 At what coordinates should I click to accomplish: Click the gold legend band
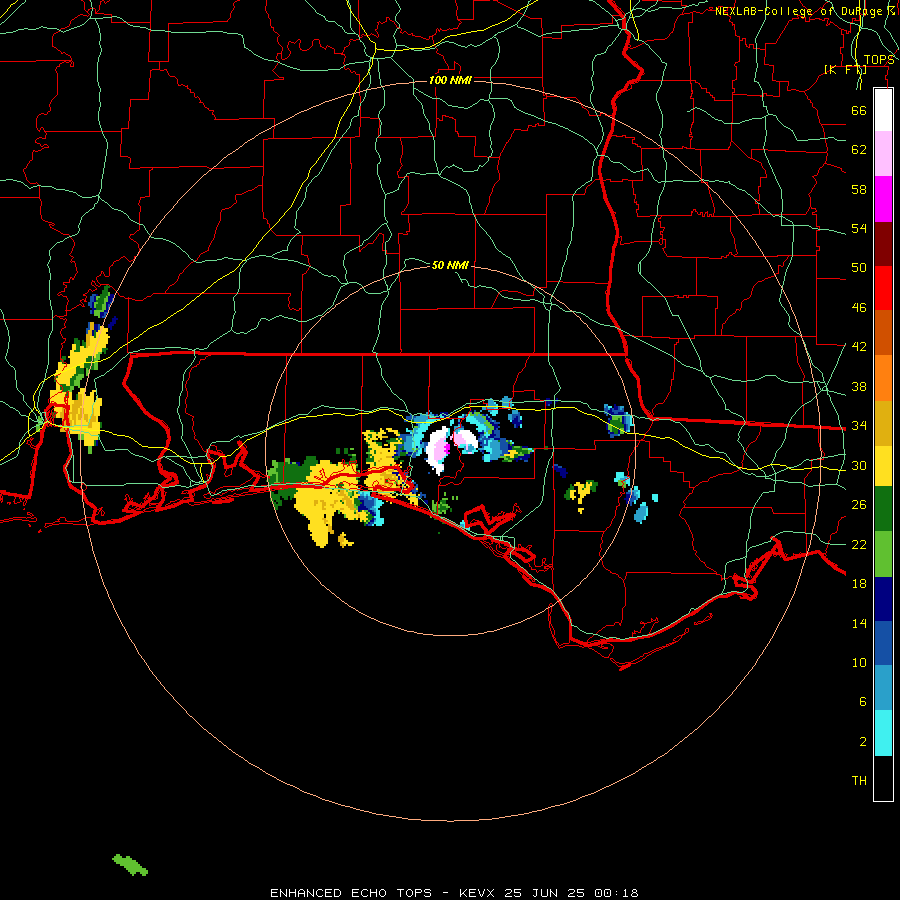(x=883, y=423)
